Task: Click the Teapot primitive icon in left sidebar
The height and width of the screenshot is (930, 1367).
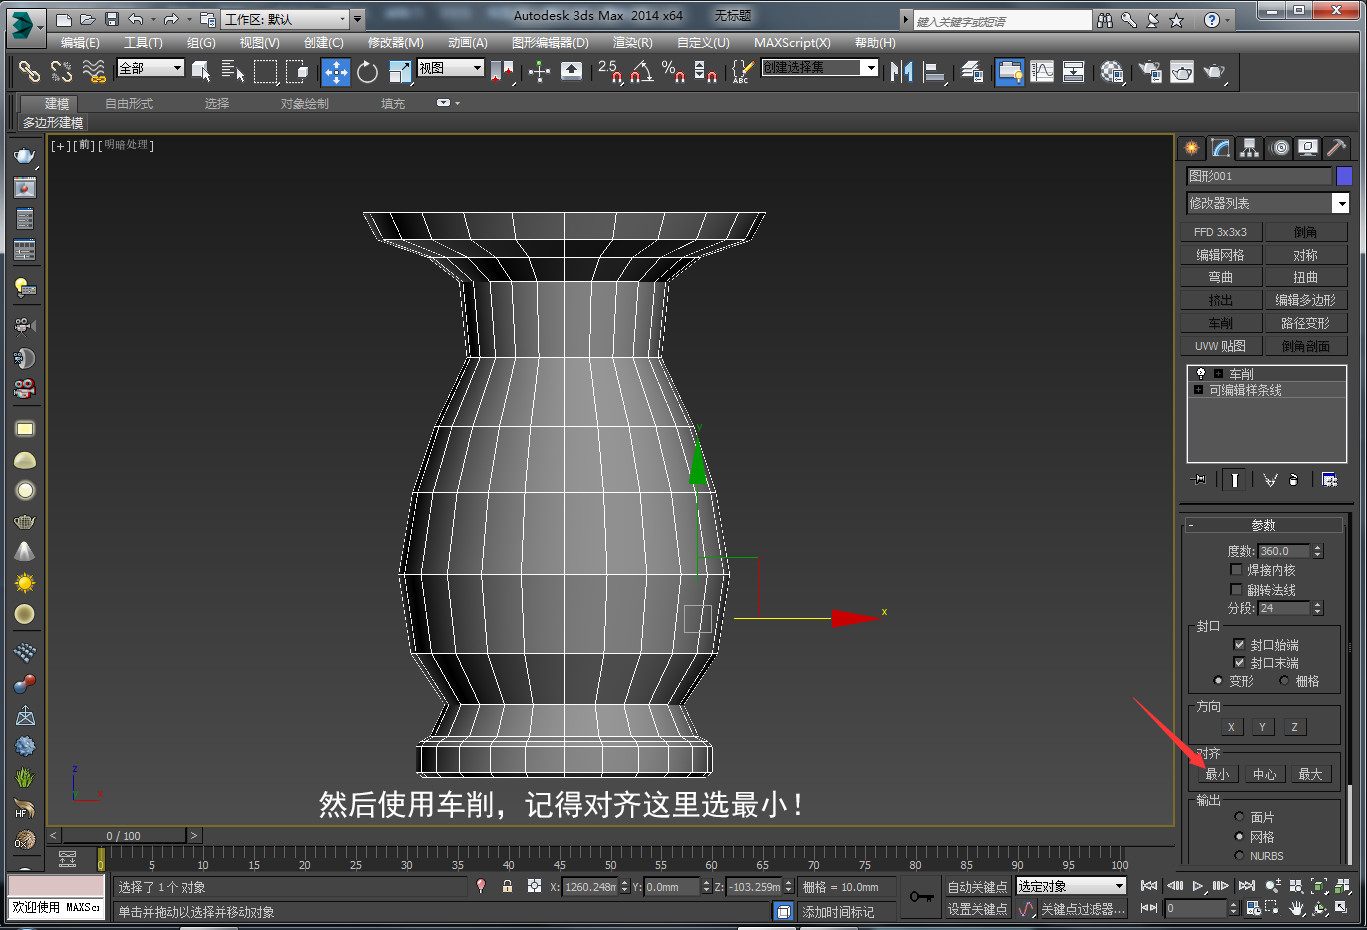Action: (25, 521)
